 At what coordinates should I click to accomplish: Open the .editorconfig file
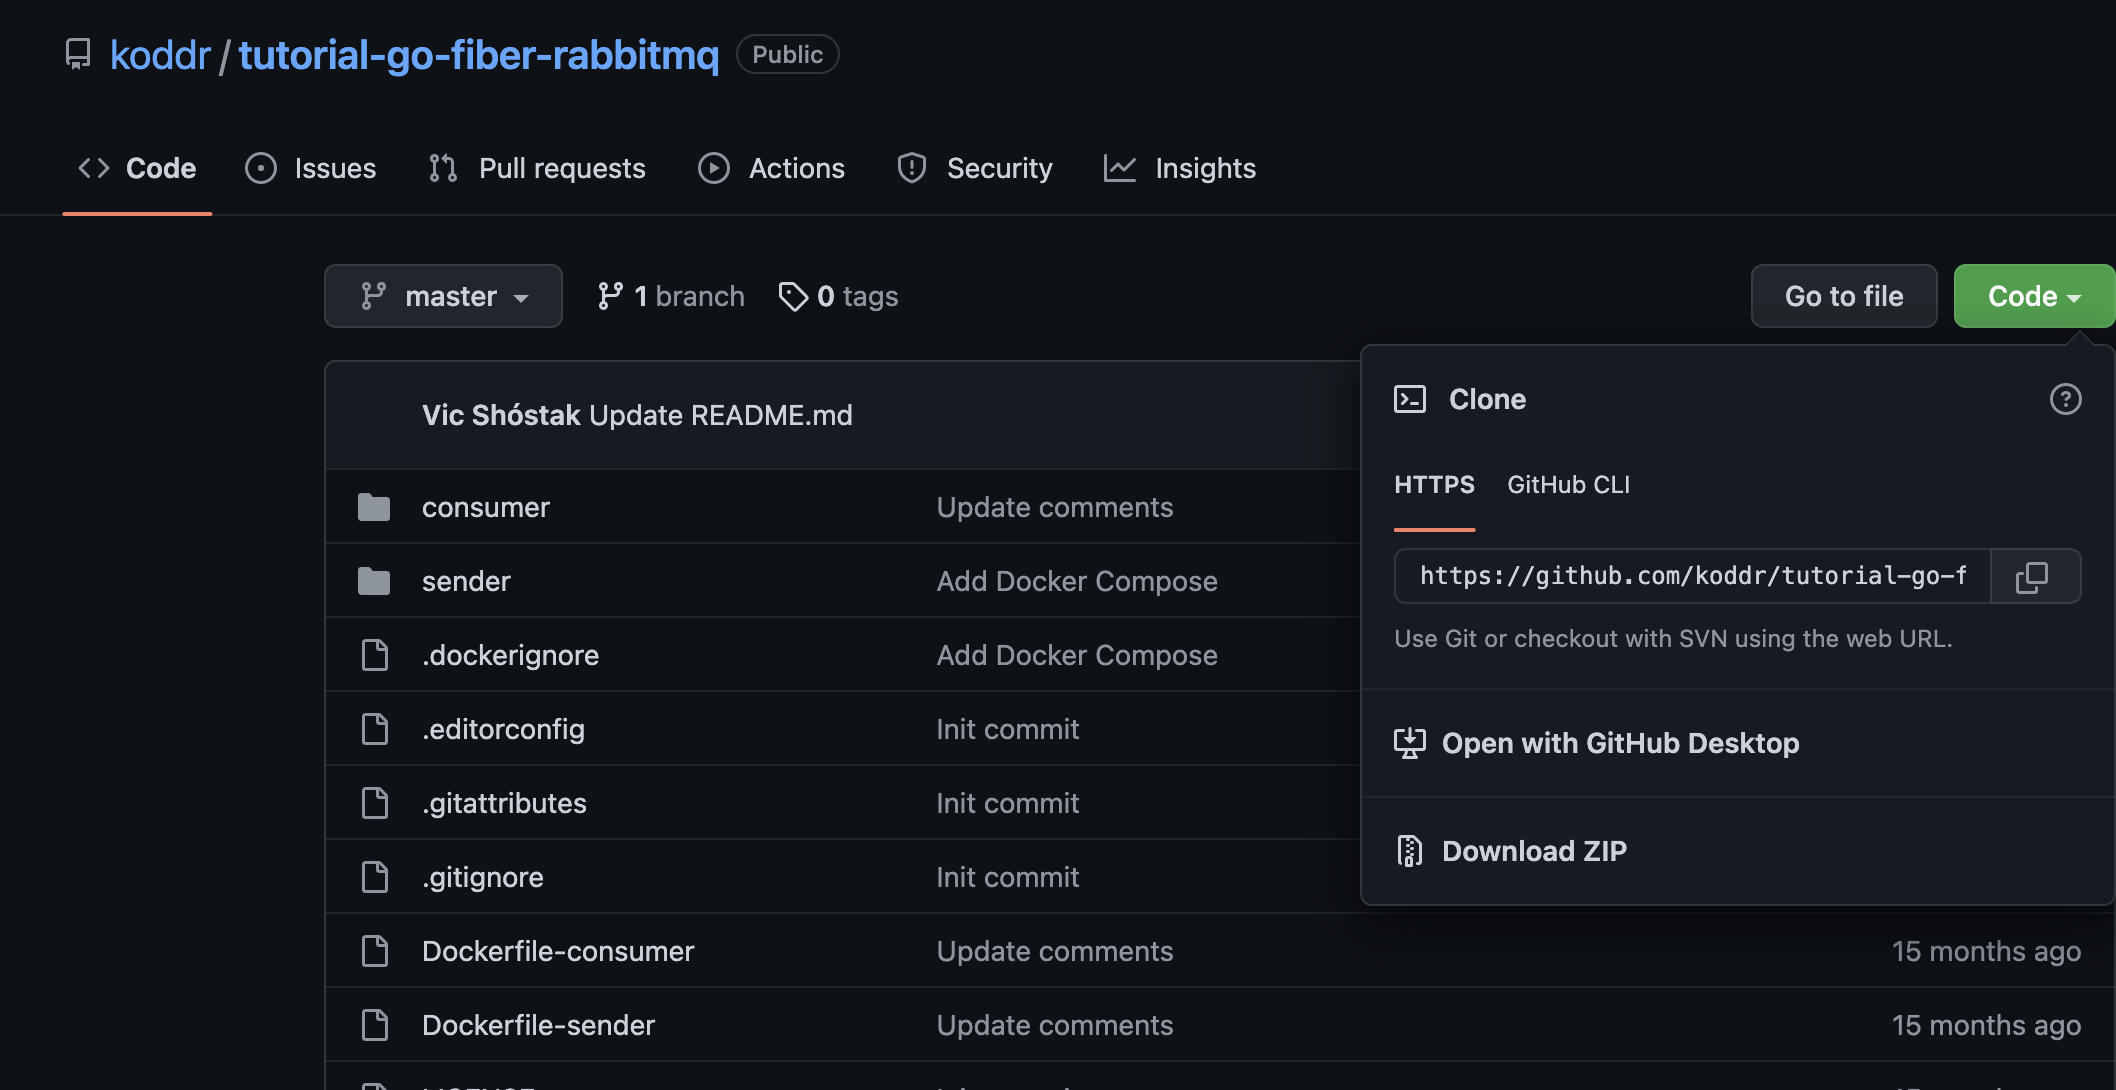coord(503,729)
